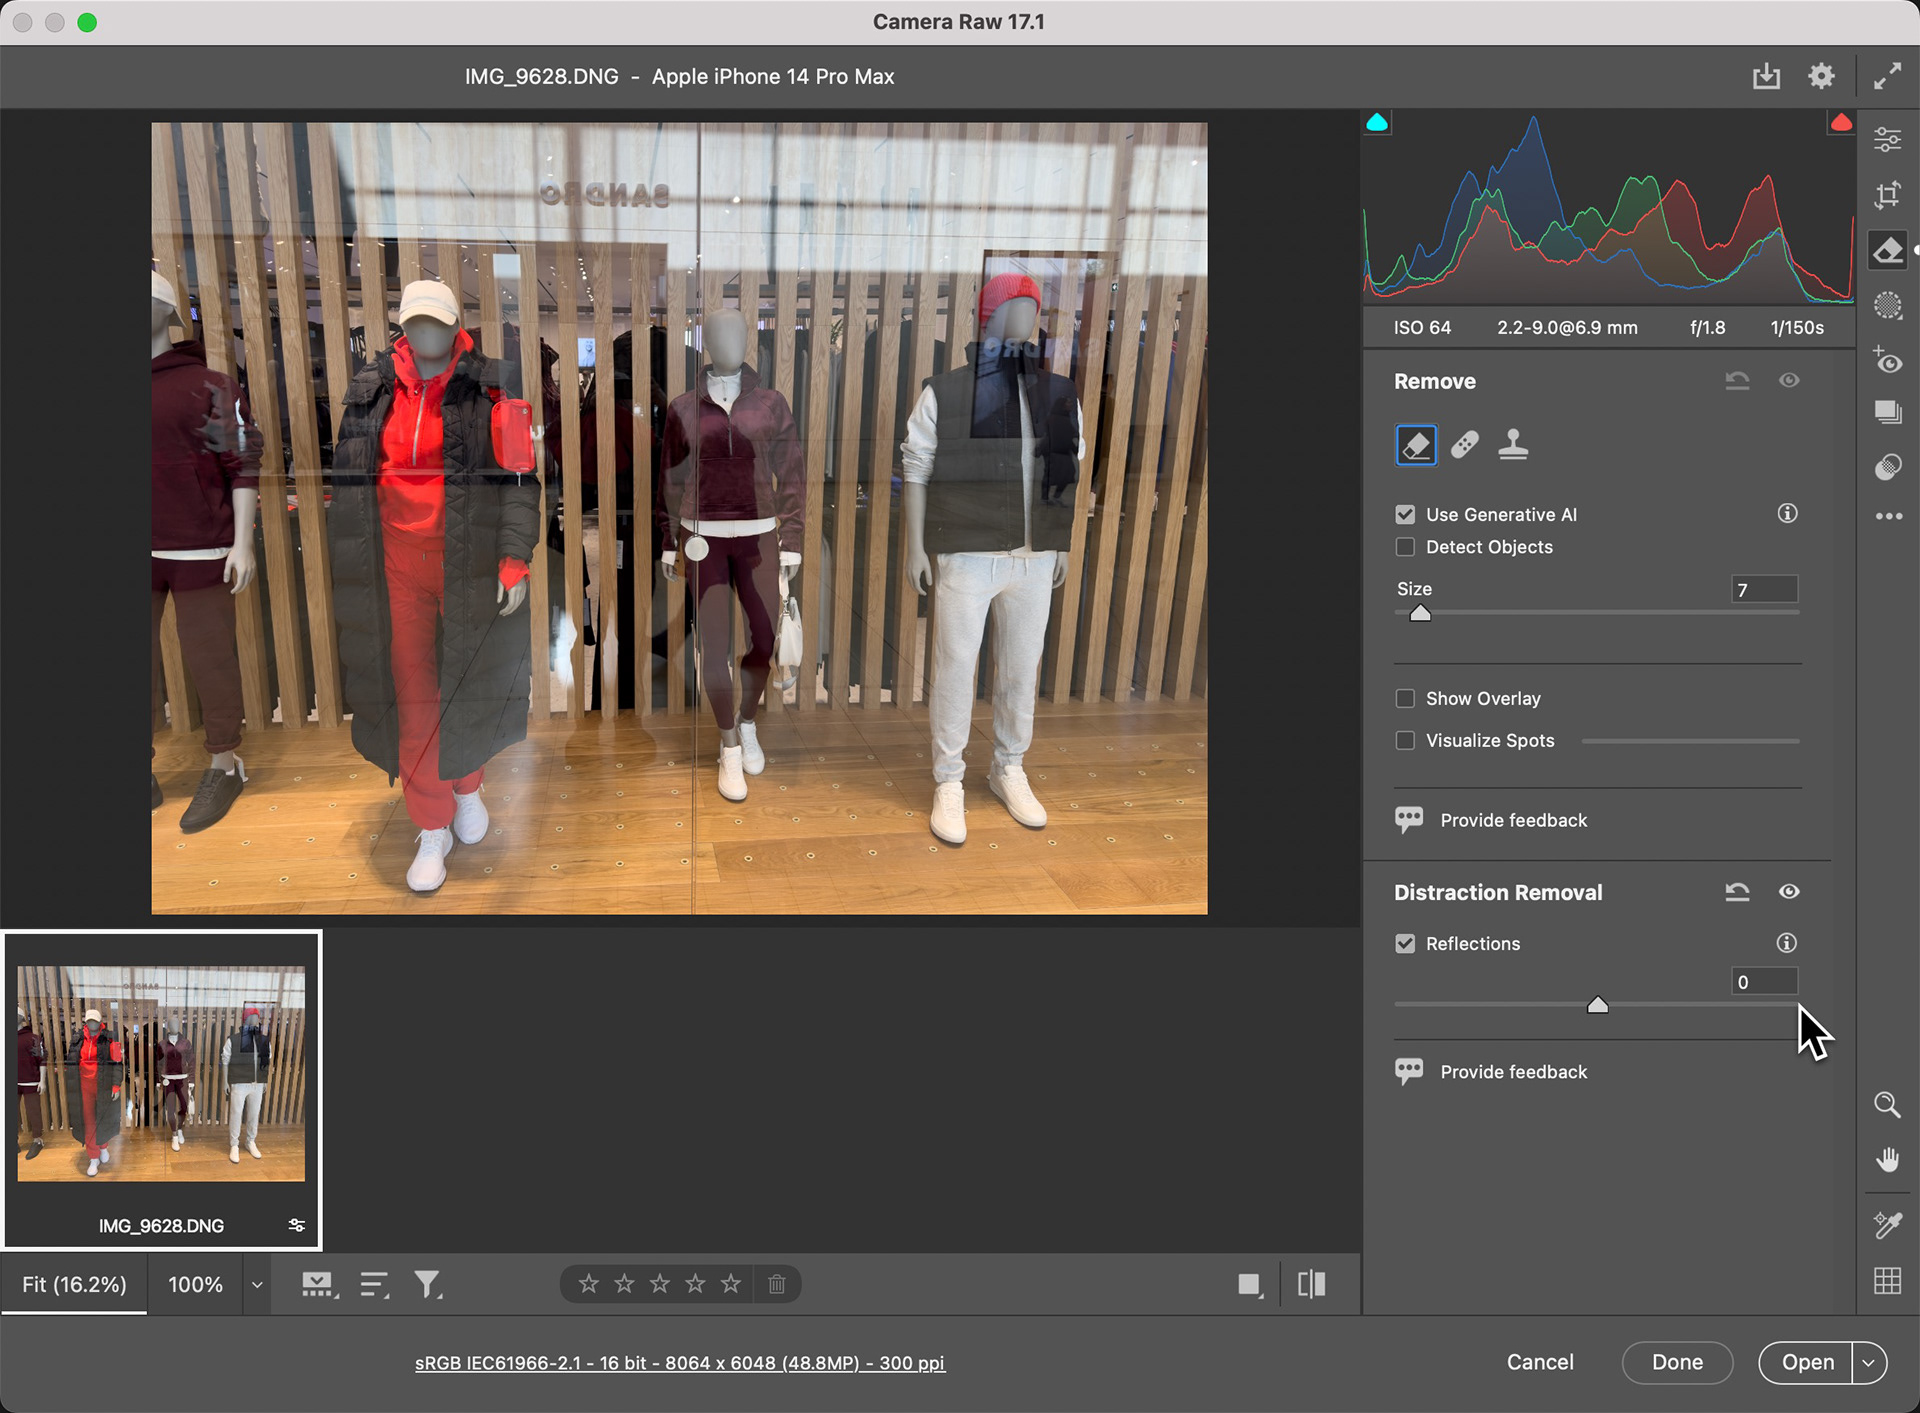1920x1413 pixels.
Task: Open Camera Raw preferences gear
Action: 1821,76
